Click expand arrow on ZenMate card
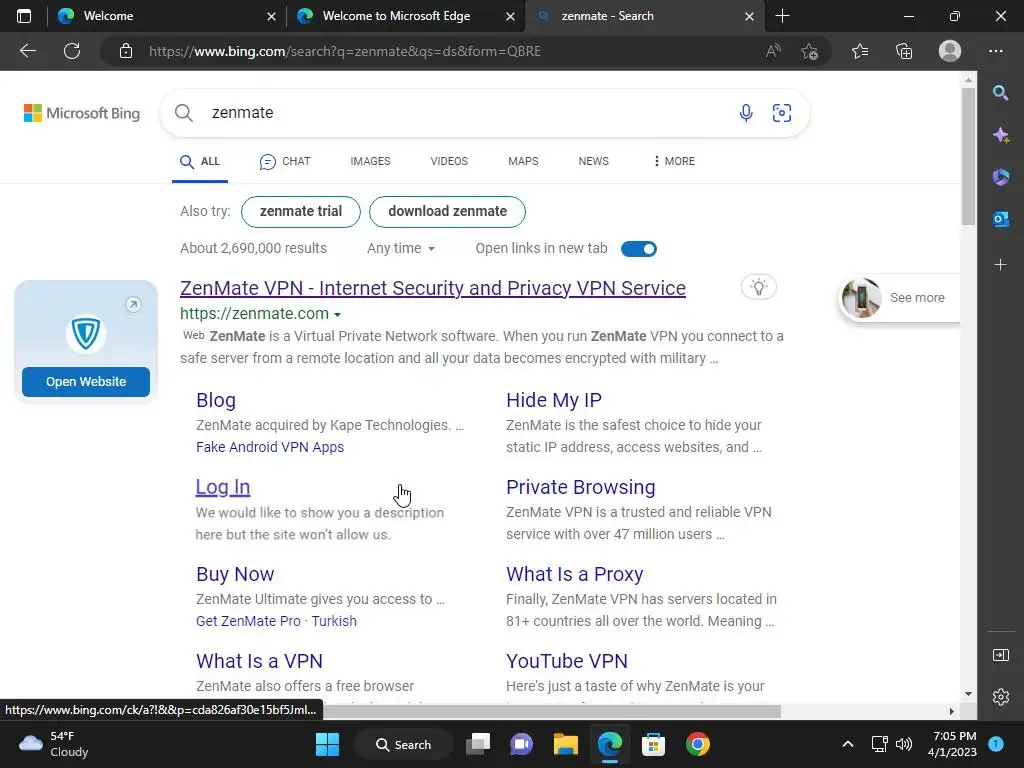1024x768 pixels. (x=133, y=304)
